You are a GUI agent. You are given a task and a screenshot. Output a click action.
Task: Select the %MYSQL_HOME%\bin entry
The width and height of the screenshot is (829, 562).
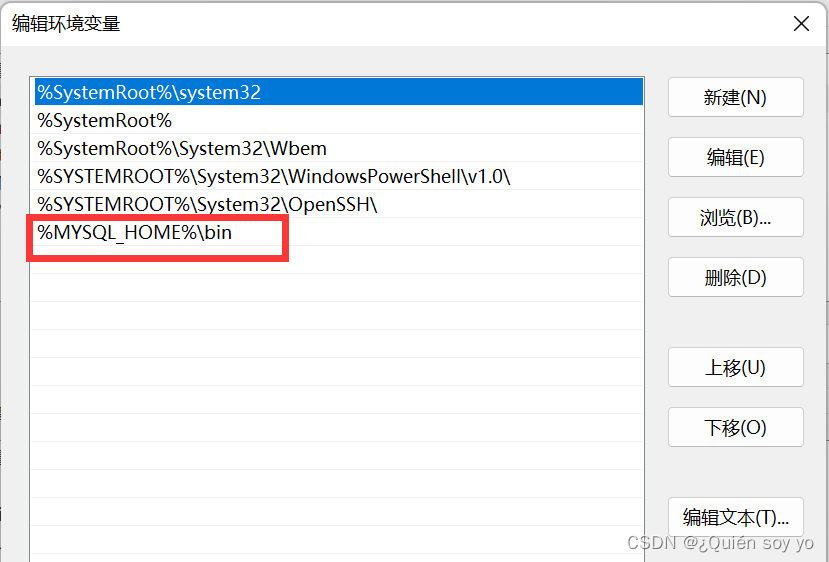(339, 233)
